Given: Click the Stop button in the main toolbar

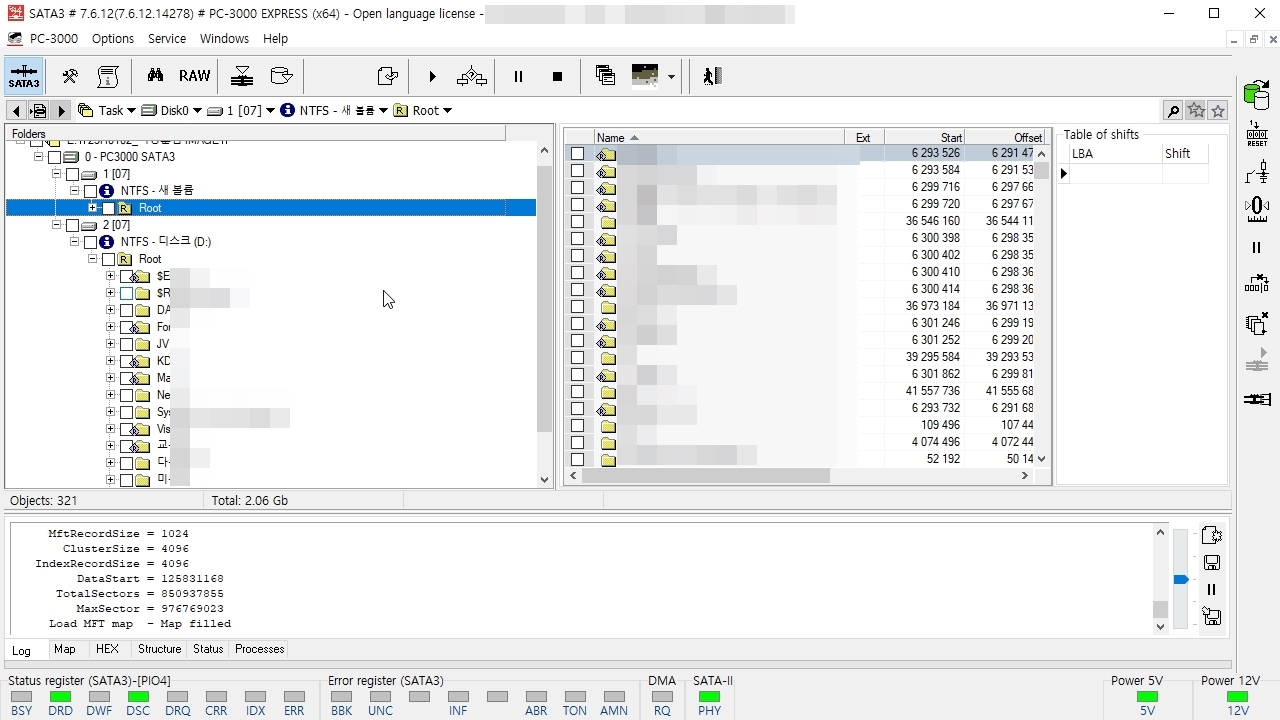Looking at the screenshot, I should [x=558, y=76].
